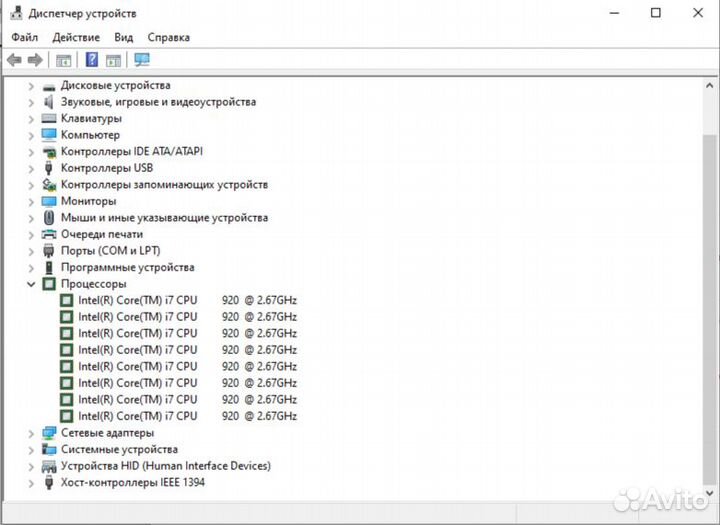Expand the Очереди печати node
This screenshot has width=720, height=525.
31,235
